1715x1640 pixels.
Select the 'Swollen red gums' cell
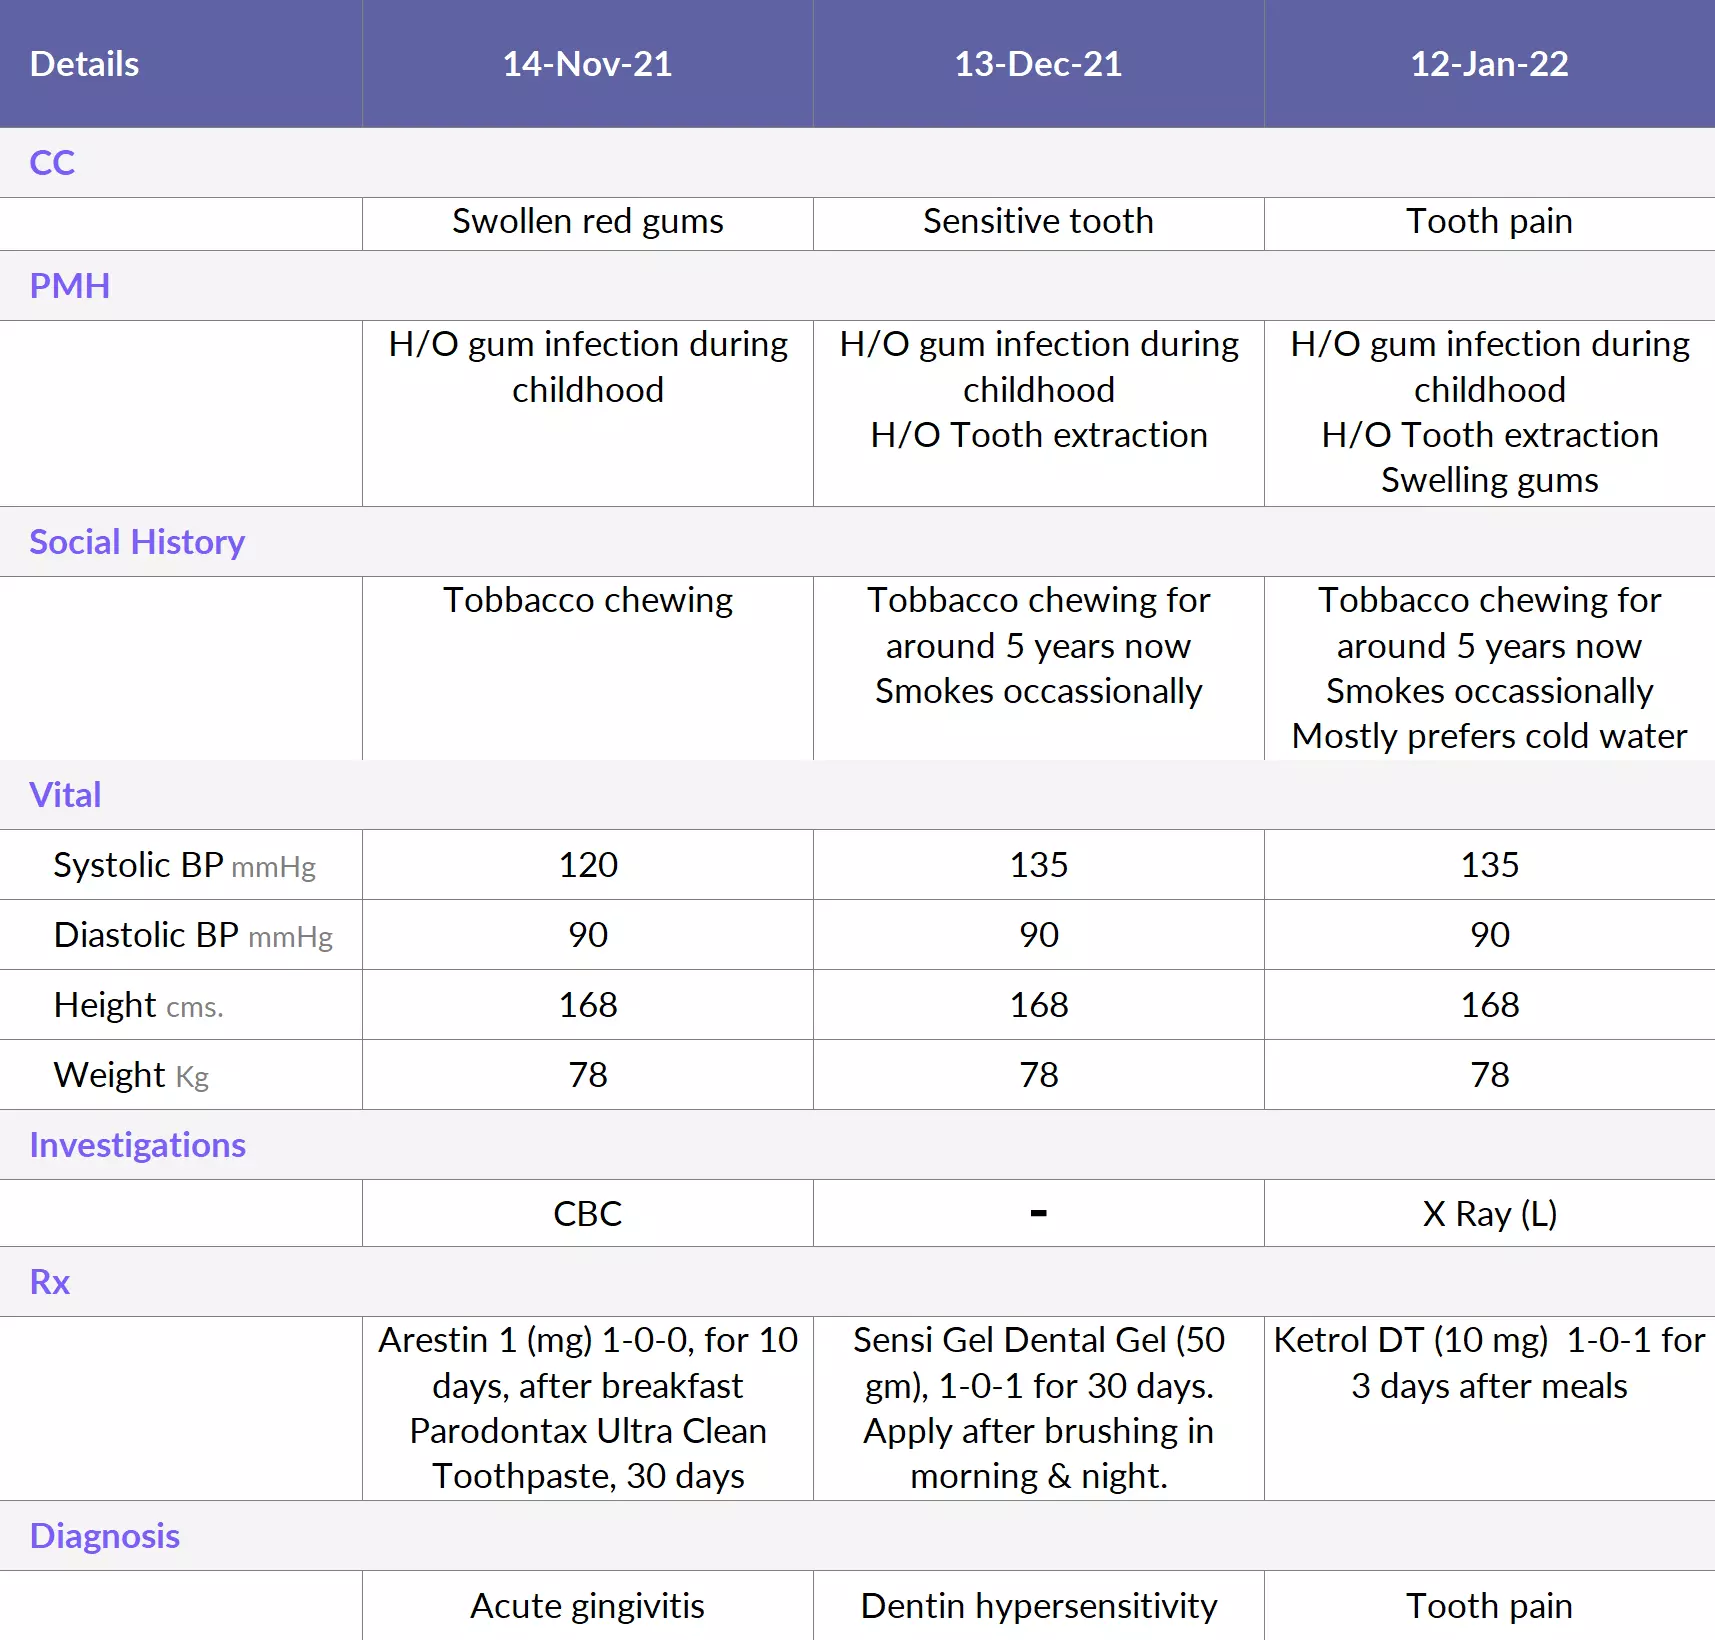point(588,224)
